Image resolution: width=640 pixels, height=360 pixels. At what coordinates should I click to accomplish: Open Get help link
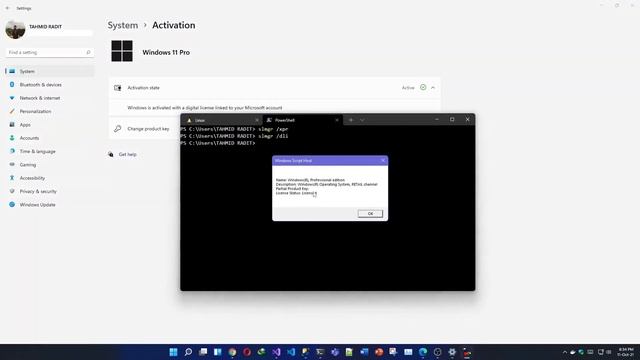127,154
